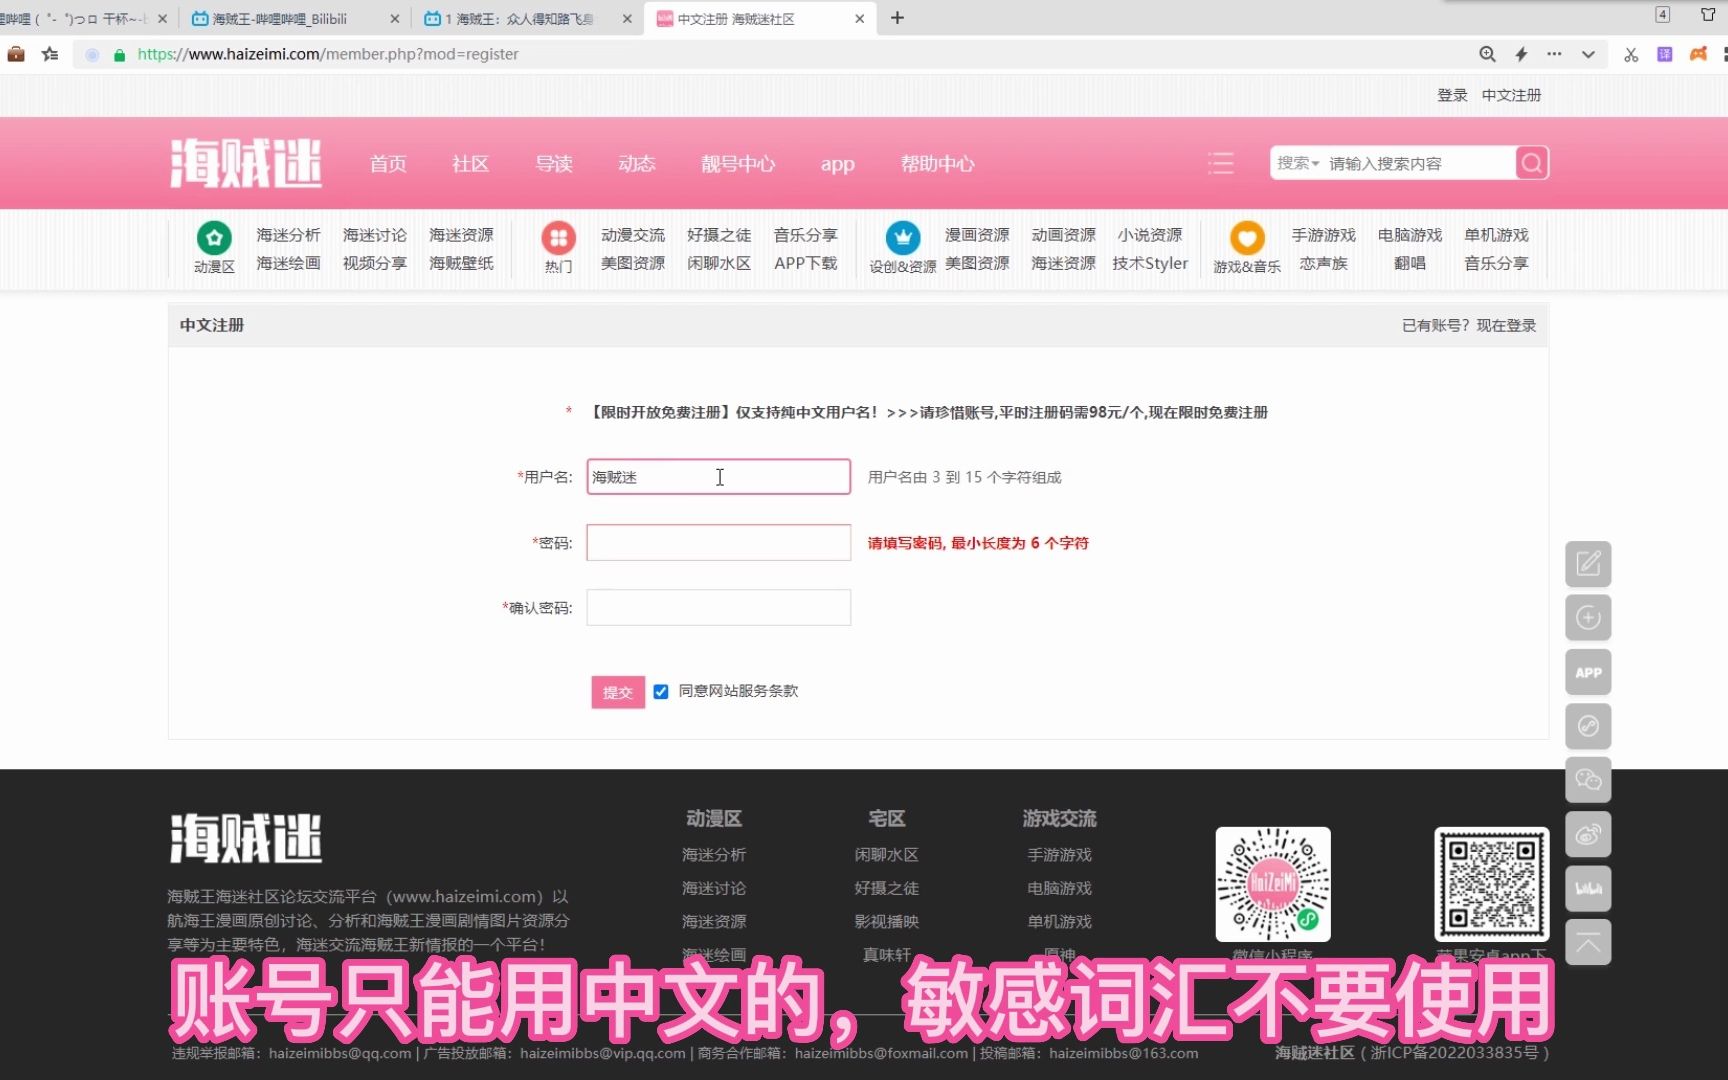
Task: Click the app download QR code image
Action: tap(1491, 884)
